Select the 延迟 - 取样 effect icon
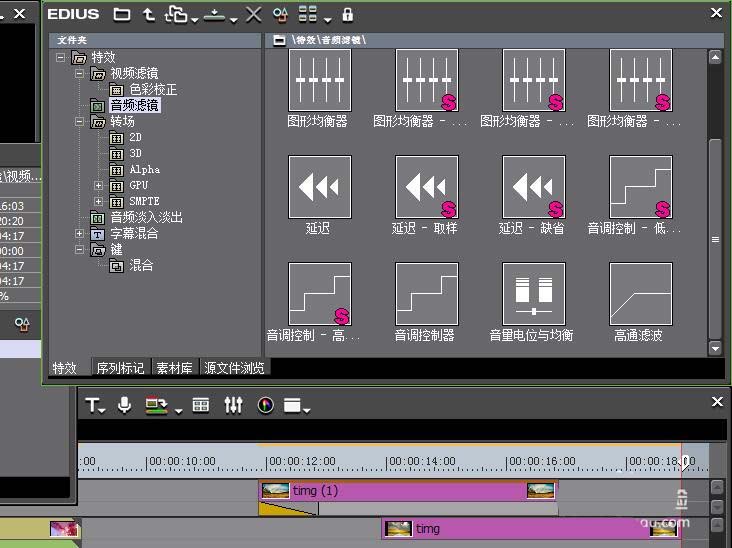The image size is (732, 548). point(427,187)
